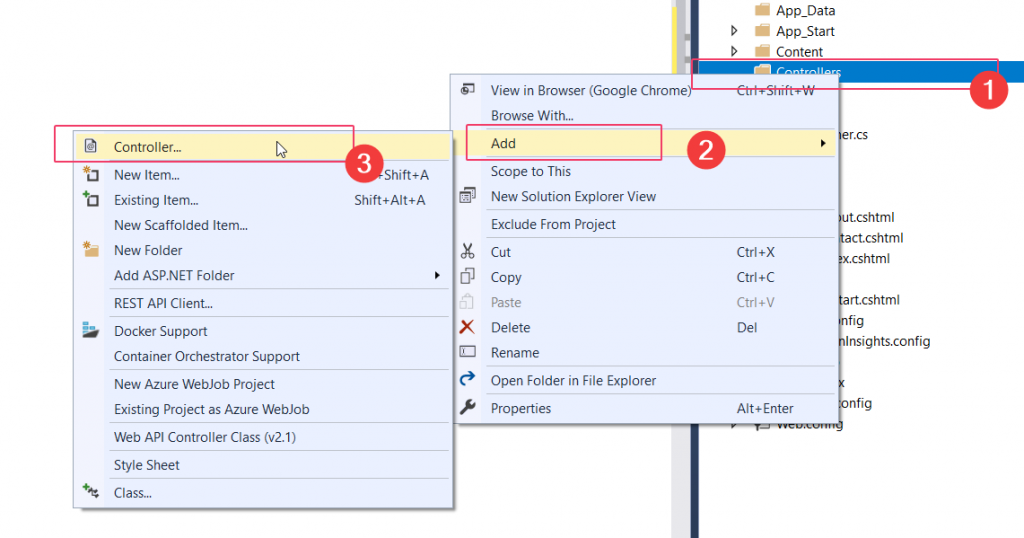
Task: Expand the Add submenu arrow
Action: [823, 144]
